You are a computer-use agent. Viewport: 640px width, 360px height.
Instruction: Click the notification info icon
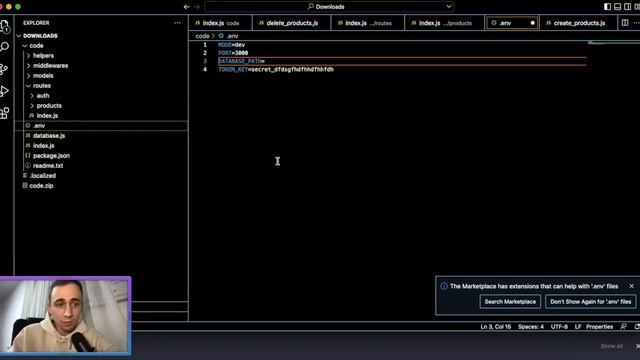click(x=444, y=286)
